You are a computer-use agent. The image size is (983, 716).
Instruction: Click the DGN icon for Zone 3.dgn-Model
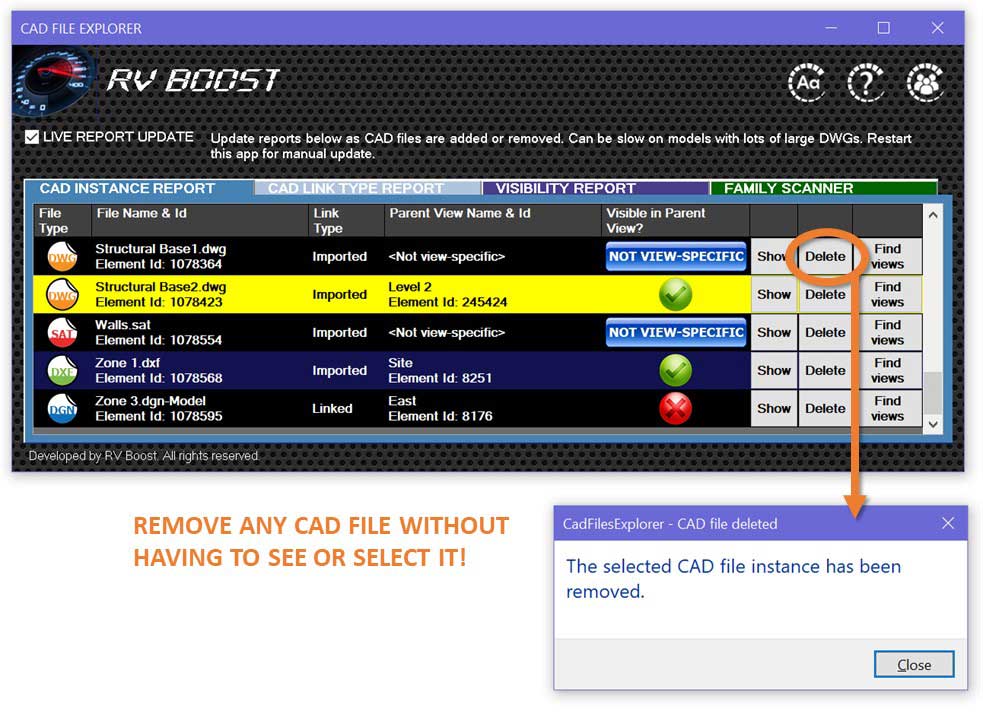(x=62, y=409)
